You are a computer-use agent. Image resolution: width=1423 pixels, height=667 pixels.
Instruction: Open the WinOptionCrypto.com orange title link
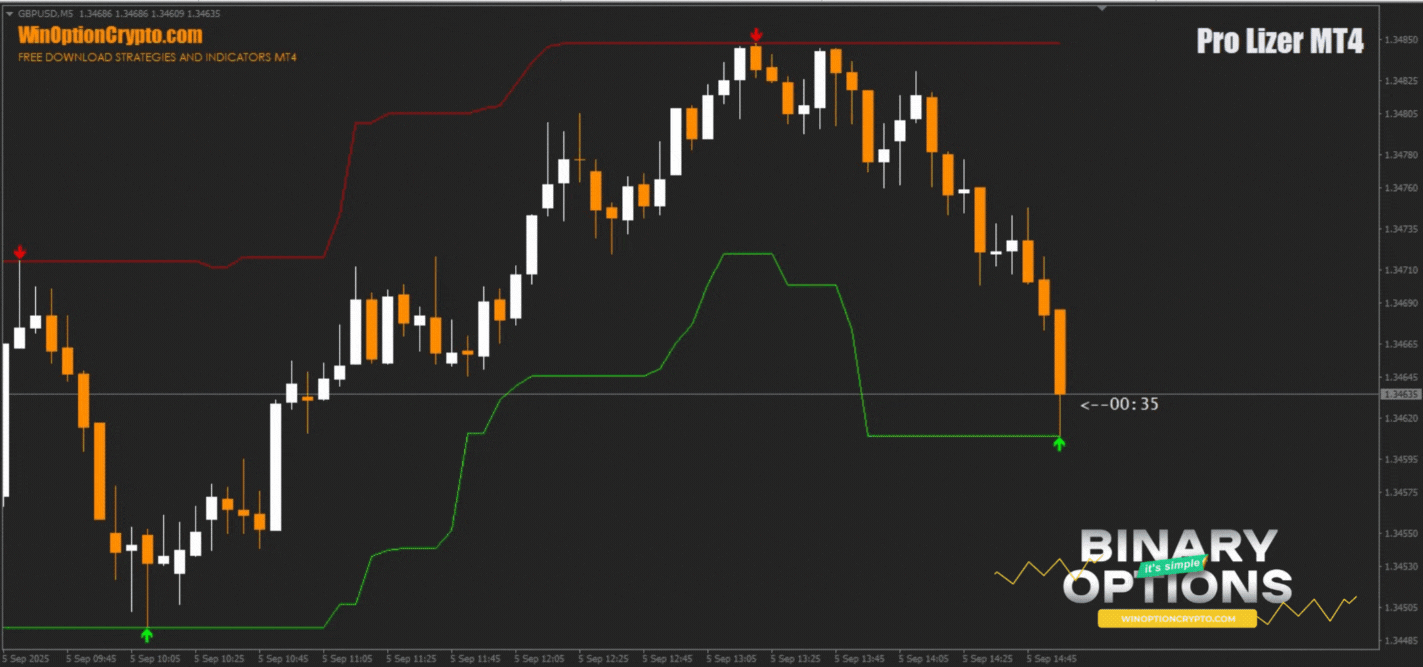click(110, 36)
